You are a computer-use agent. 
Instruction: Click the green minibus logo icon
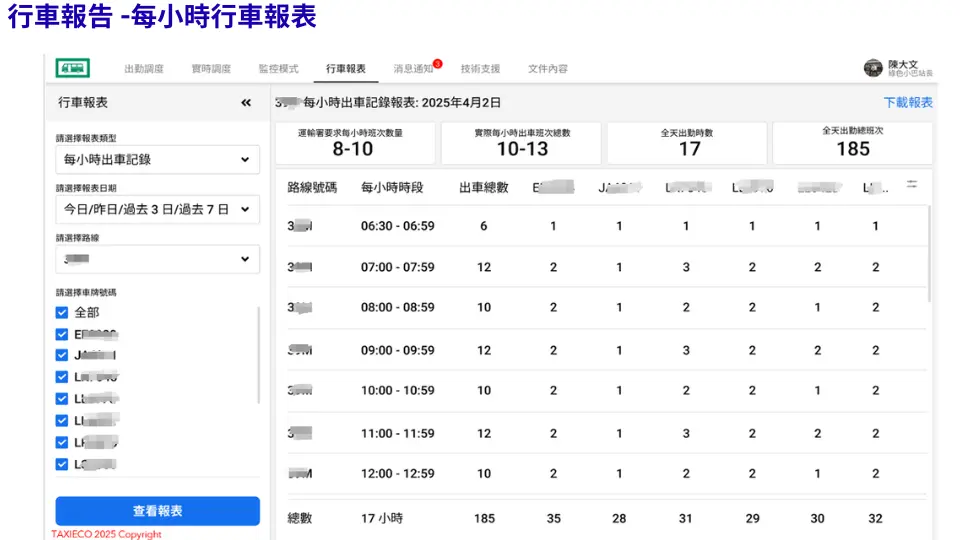(73, 68)
